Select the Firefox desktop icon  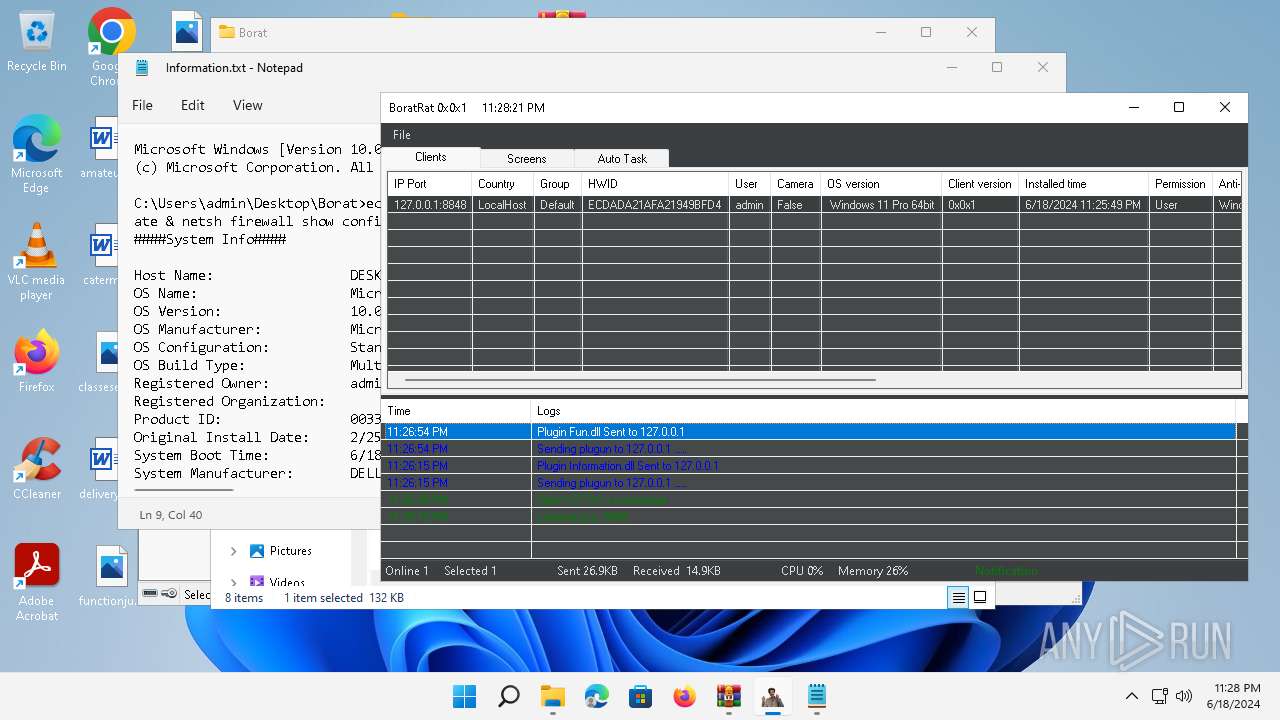(x=37, y=360)
